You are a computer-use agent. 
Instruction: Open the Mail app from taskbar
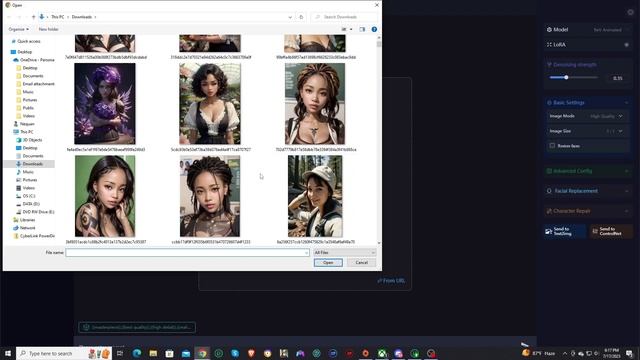(186, 353)
